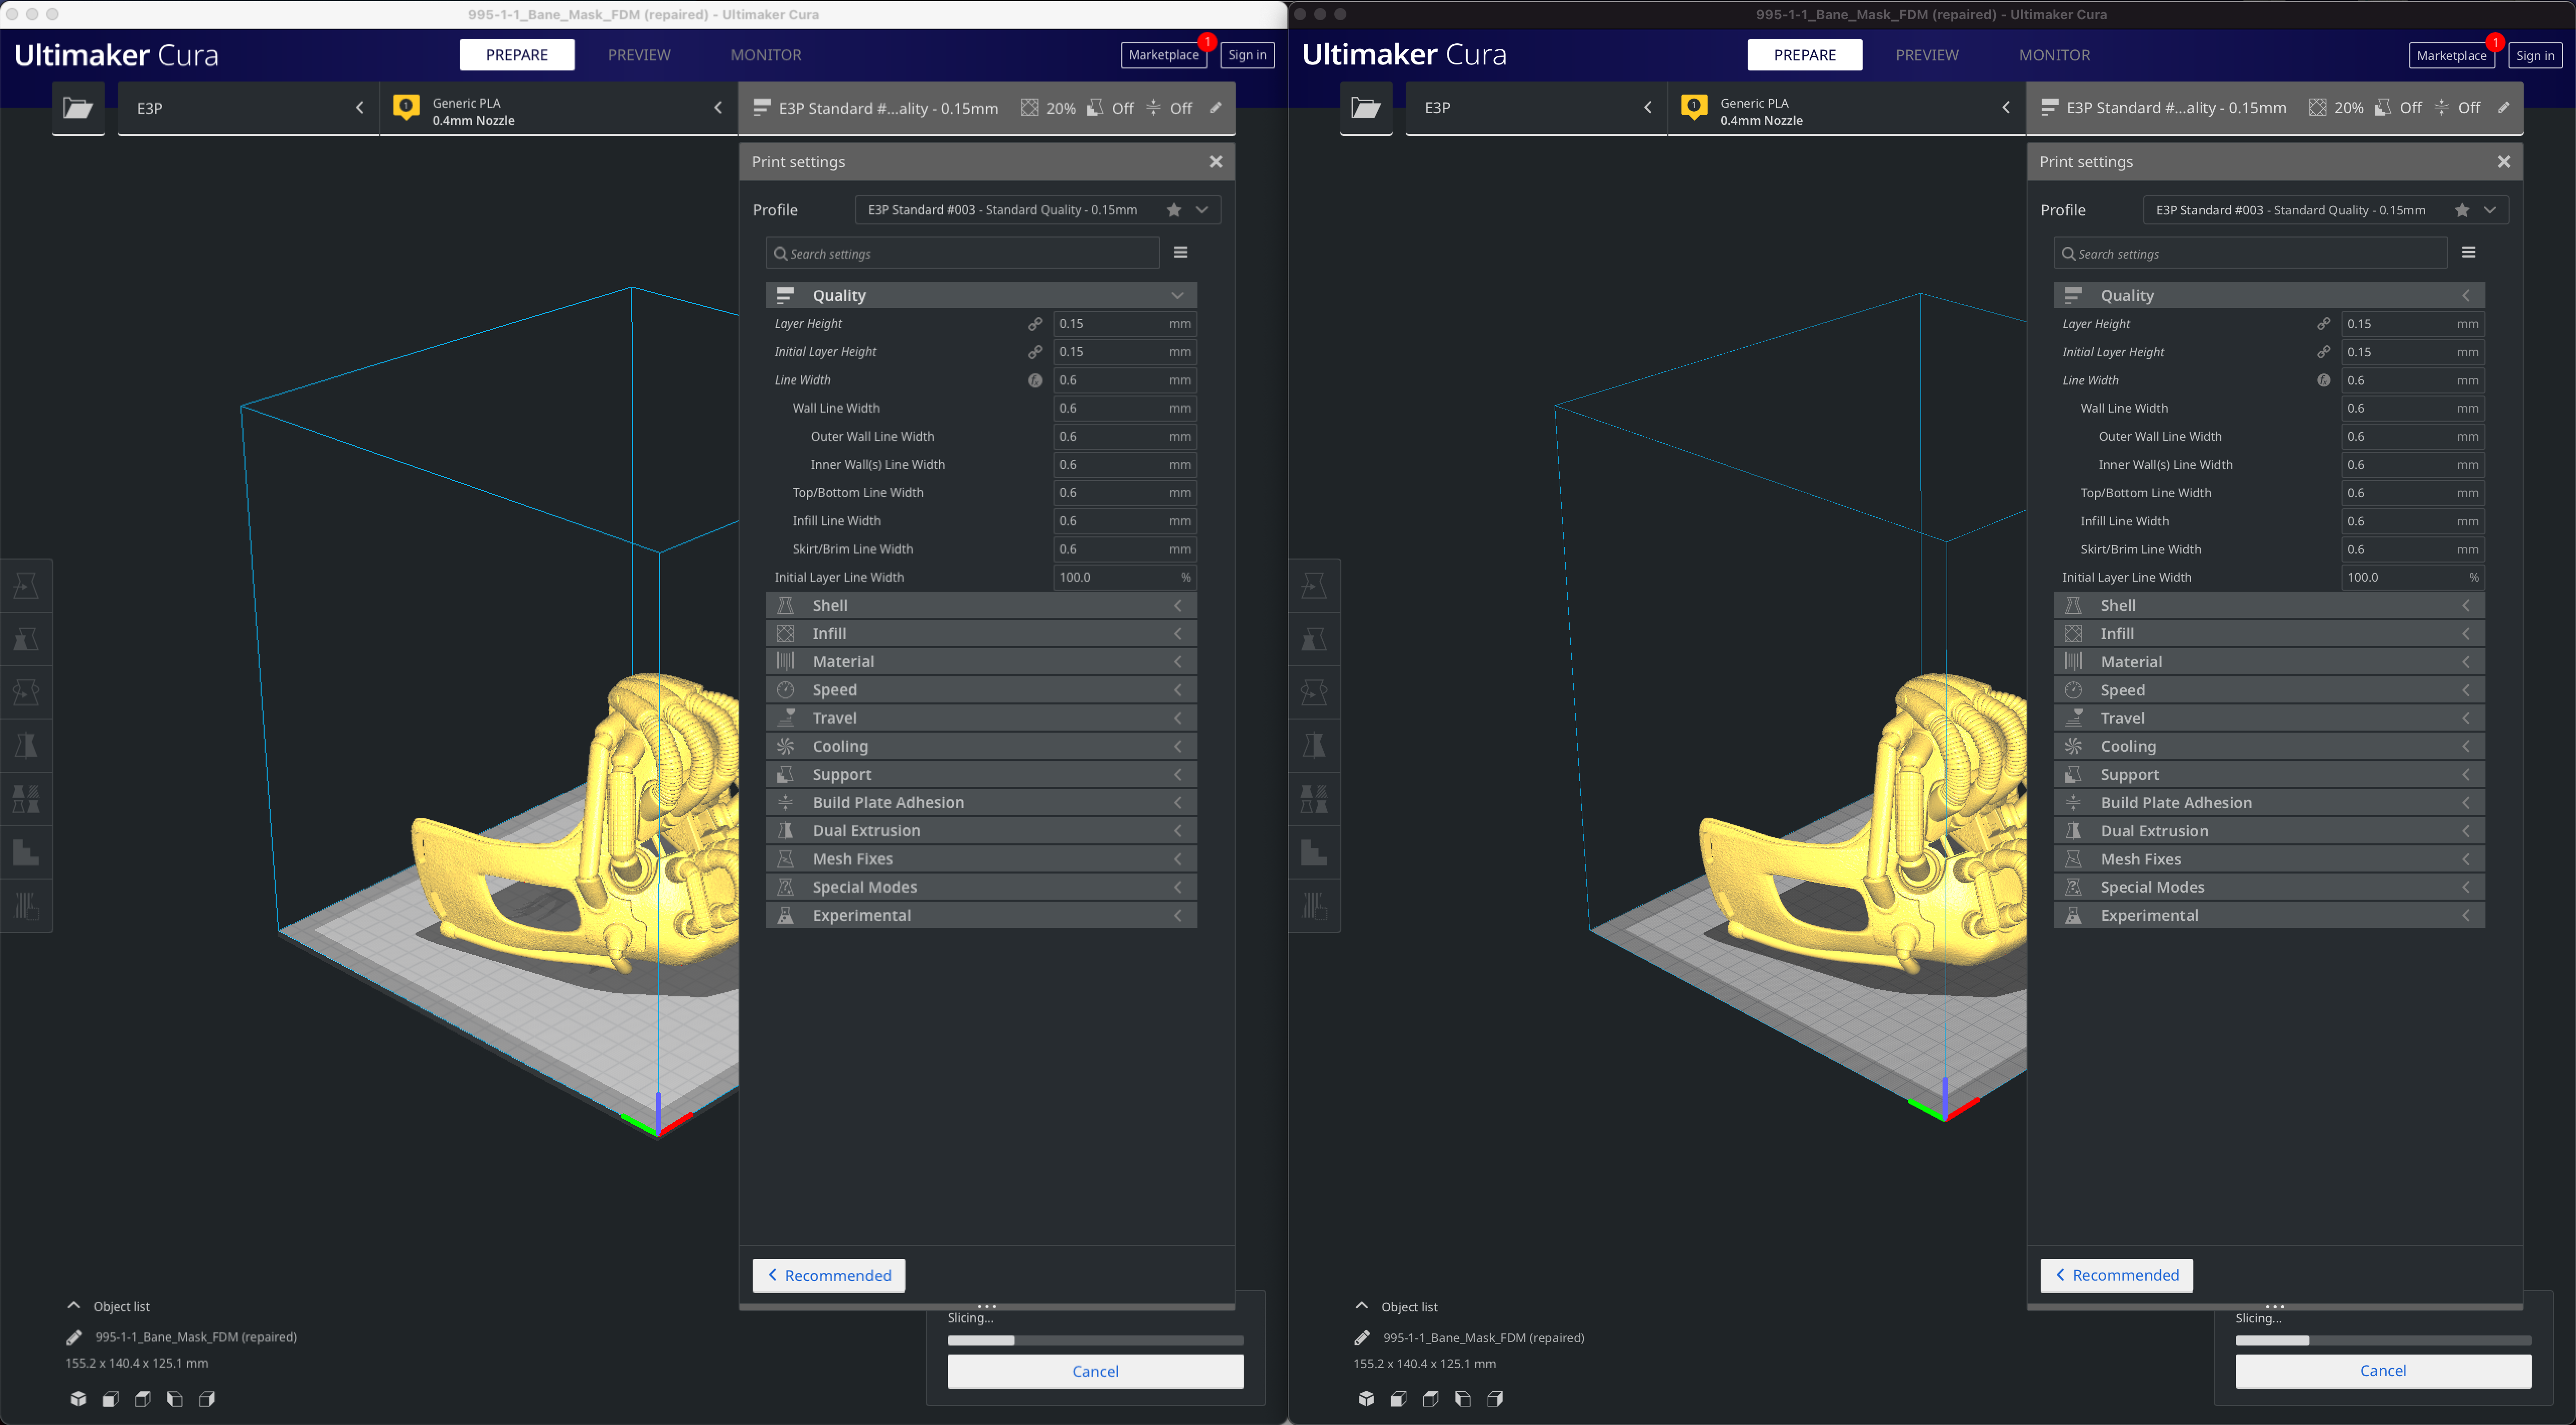
Task: Toggle Layer Height link icon in left window
Action: click(1035, 324)
